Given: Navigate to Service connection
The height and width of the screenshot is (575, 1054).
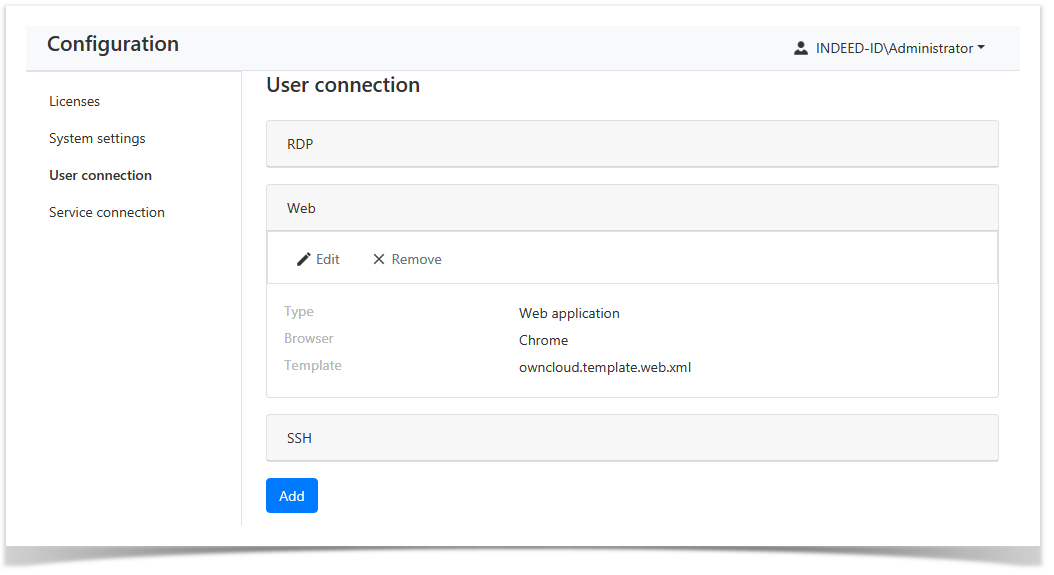Looking at the screenshot, I should [x=107, y=212].
